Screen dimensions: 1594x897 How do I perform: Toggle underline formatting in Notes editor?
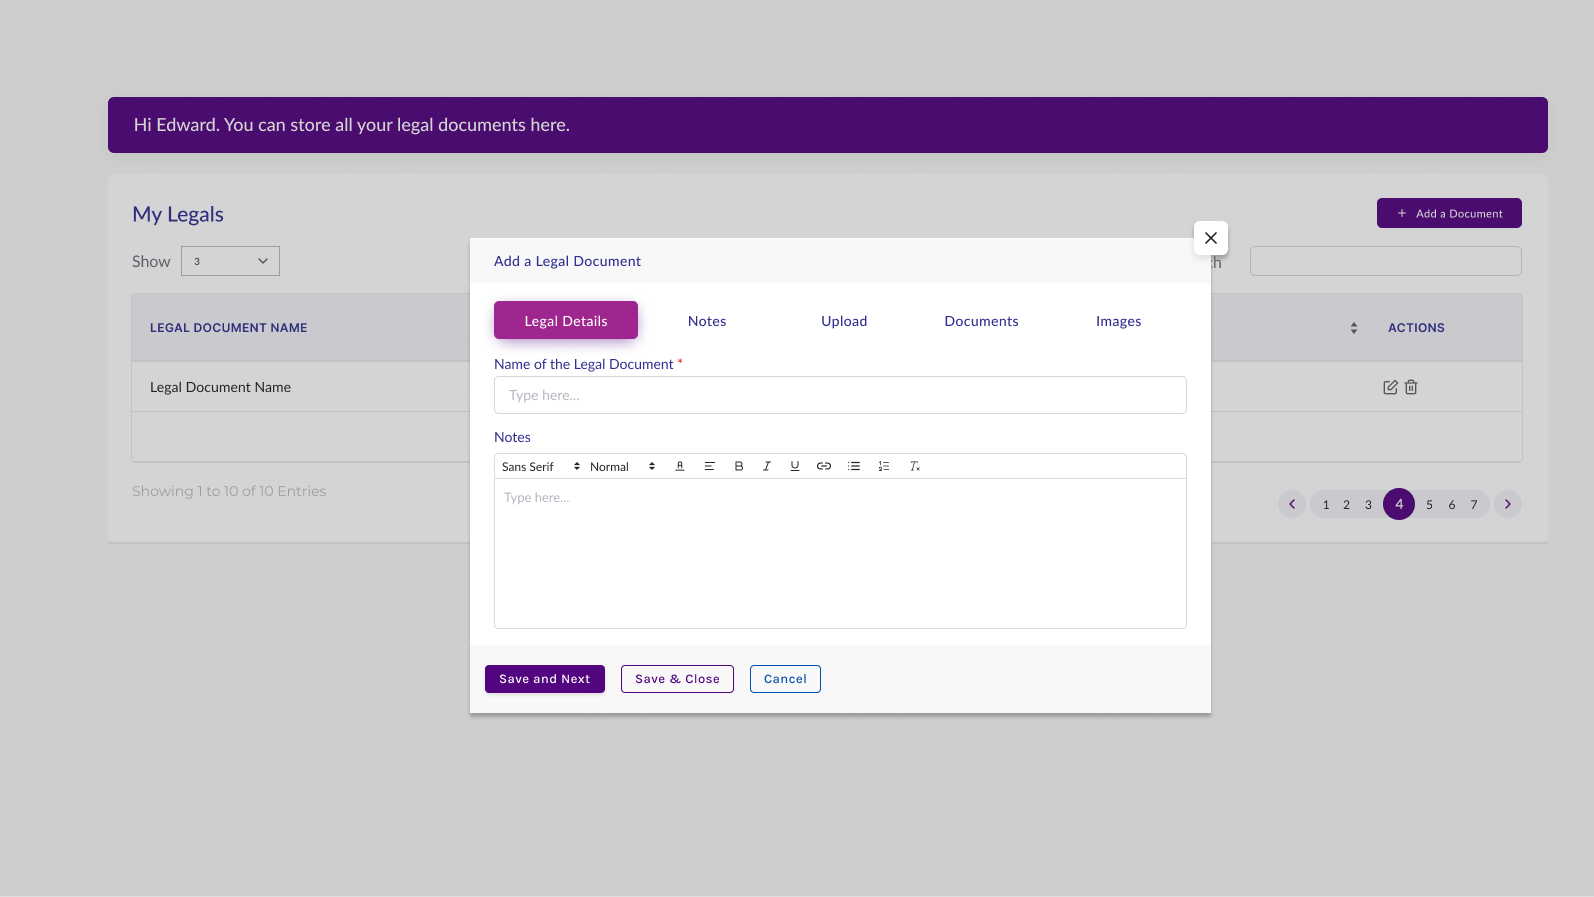[x=795, y=466]
